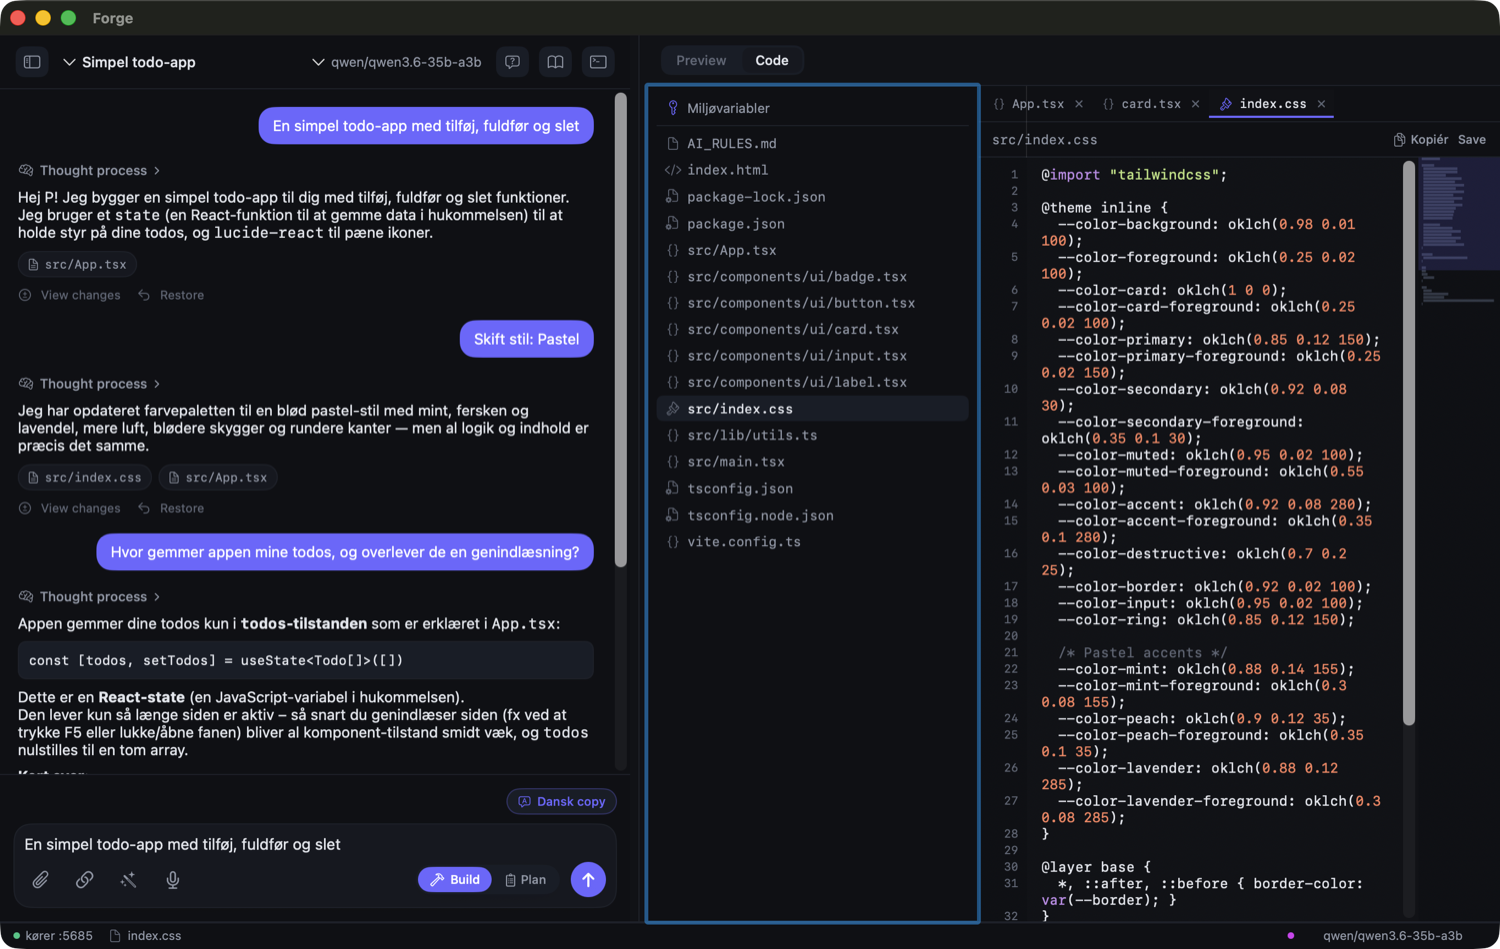Click the Dansk copy button
The width and height of the screenshot is (1500, 949).
point(562,802)
